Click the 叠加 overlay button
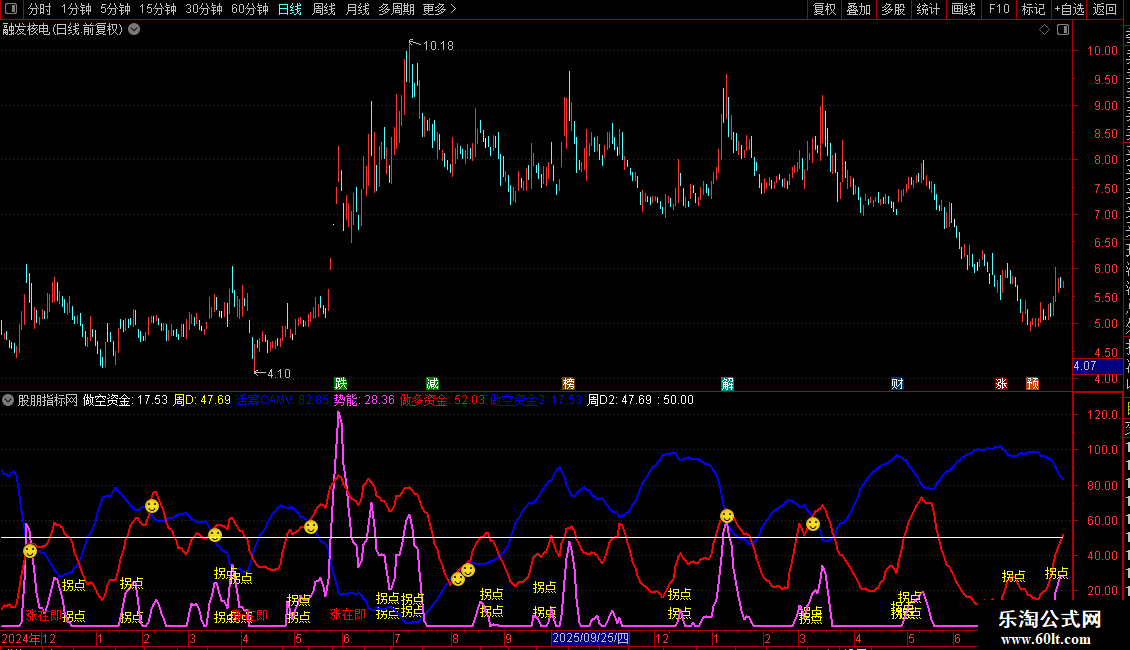The width and height of the screenshot is (1130, 650). pyautogui.click(x=859, y=9)
